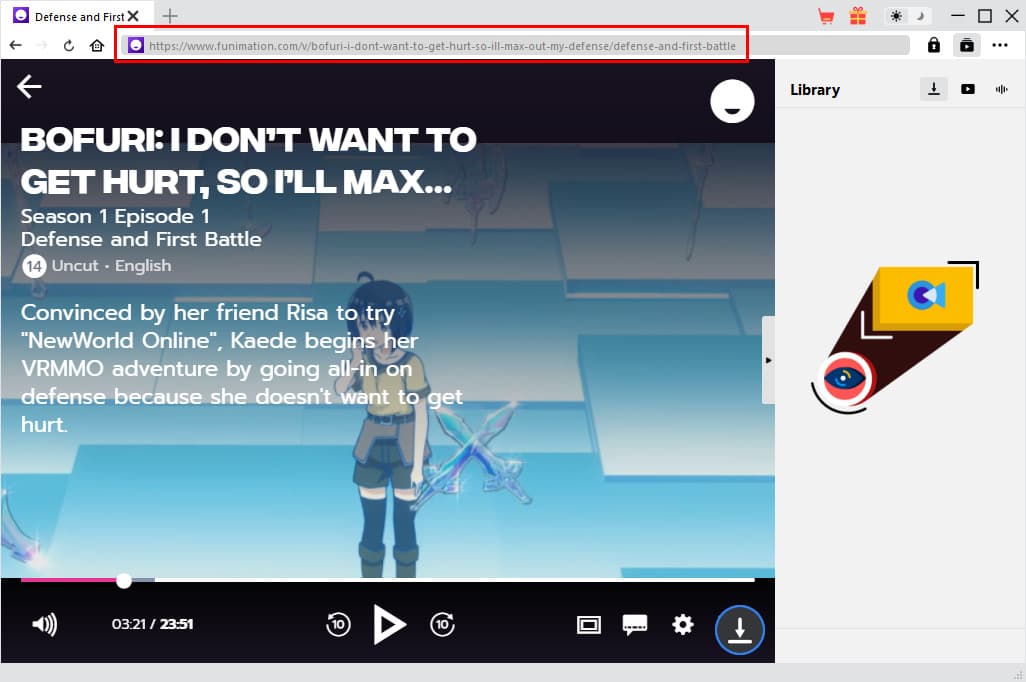
Task: Click the video library stack icon near address bar
Action: (965, 45)
